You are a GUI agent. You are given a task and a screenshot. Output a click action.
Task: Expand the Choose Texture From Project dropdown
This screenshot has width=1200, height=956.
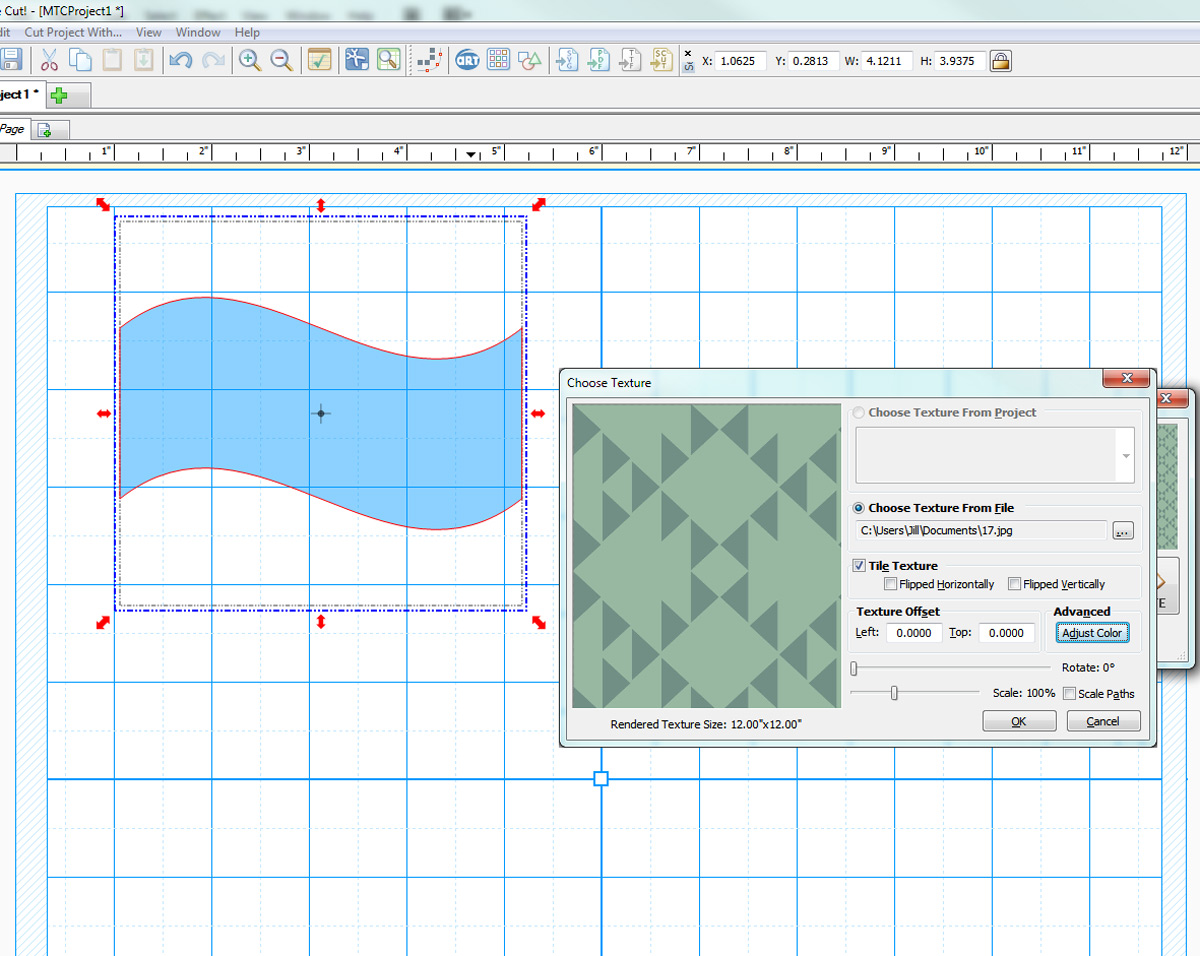click(1126, 456)
